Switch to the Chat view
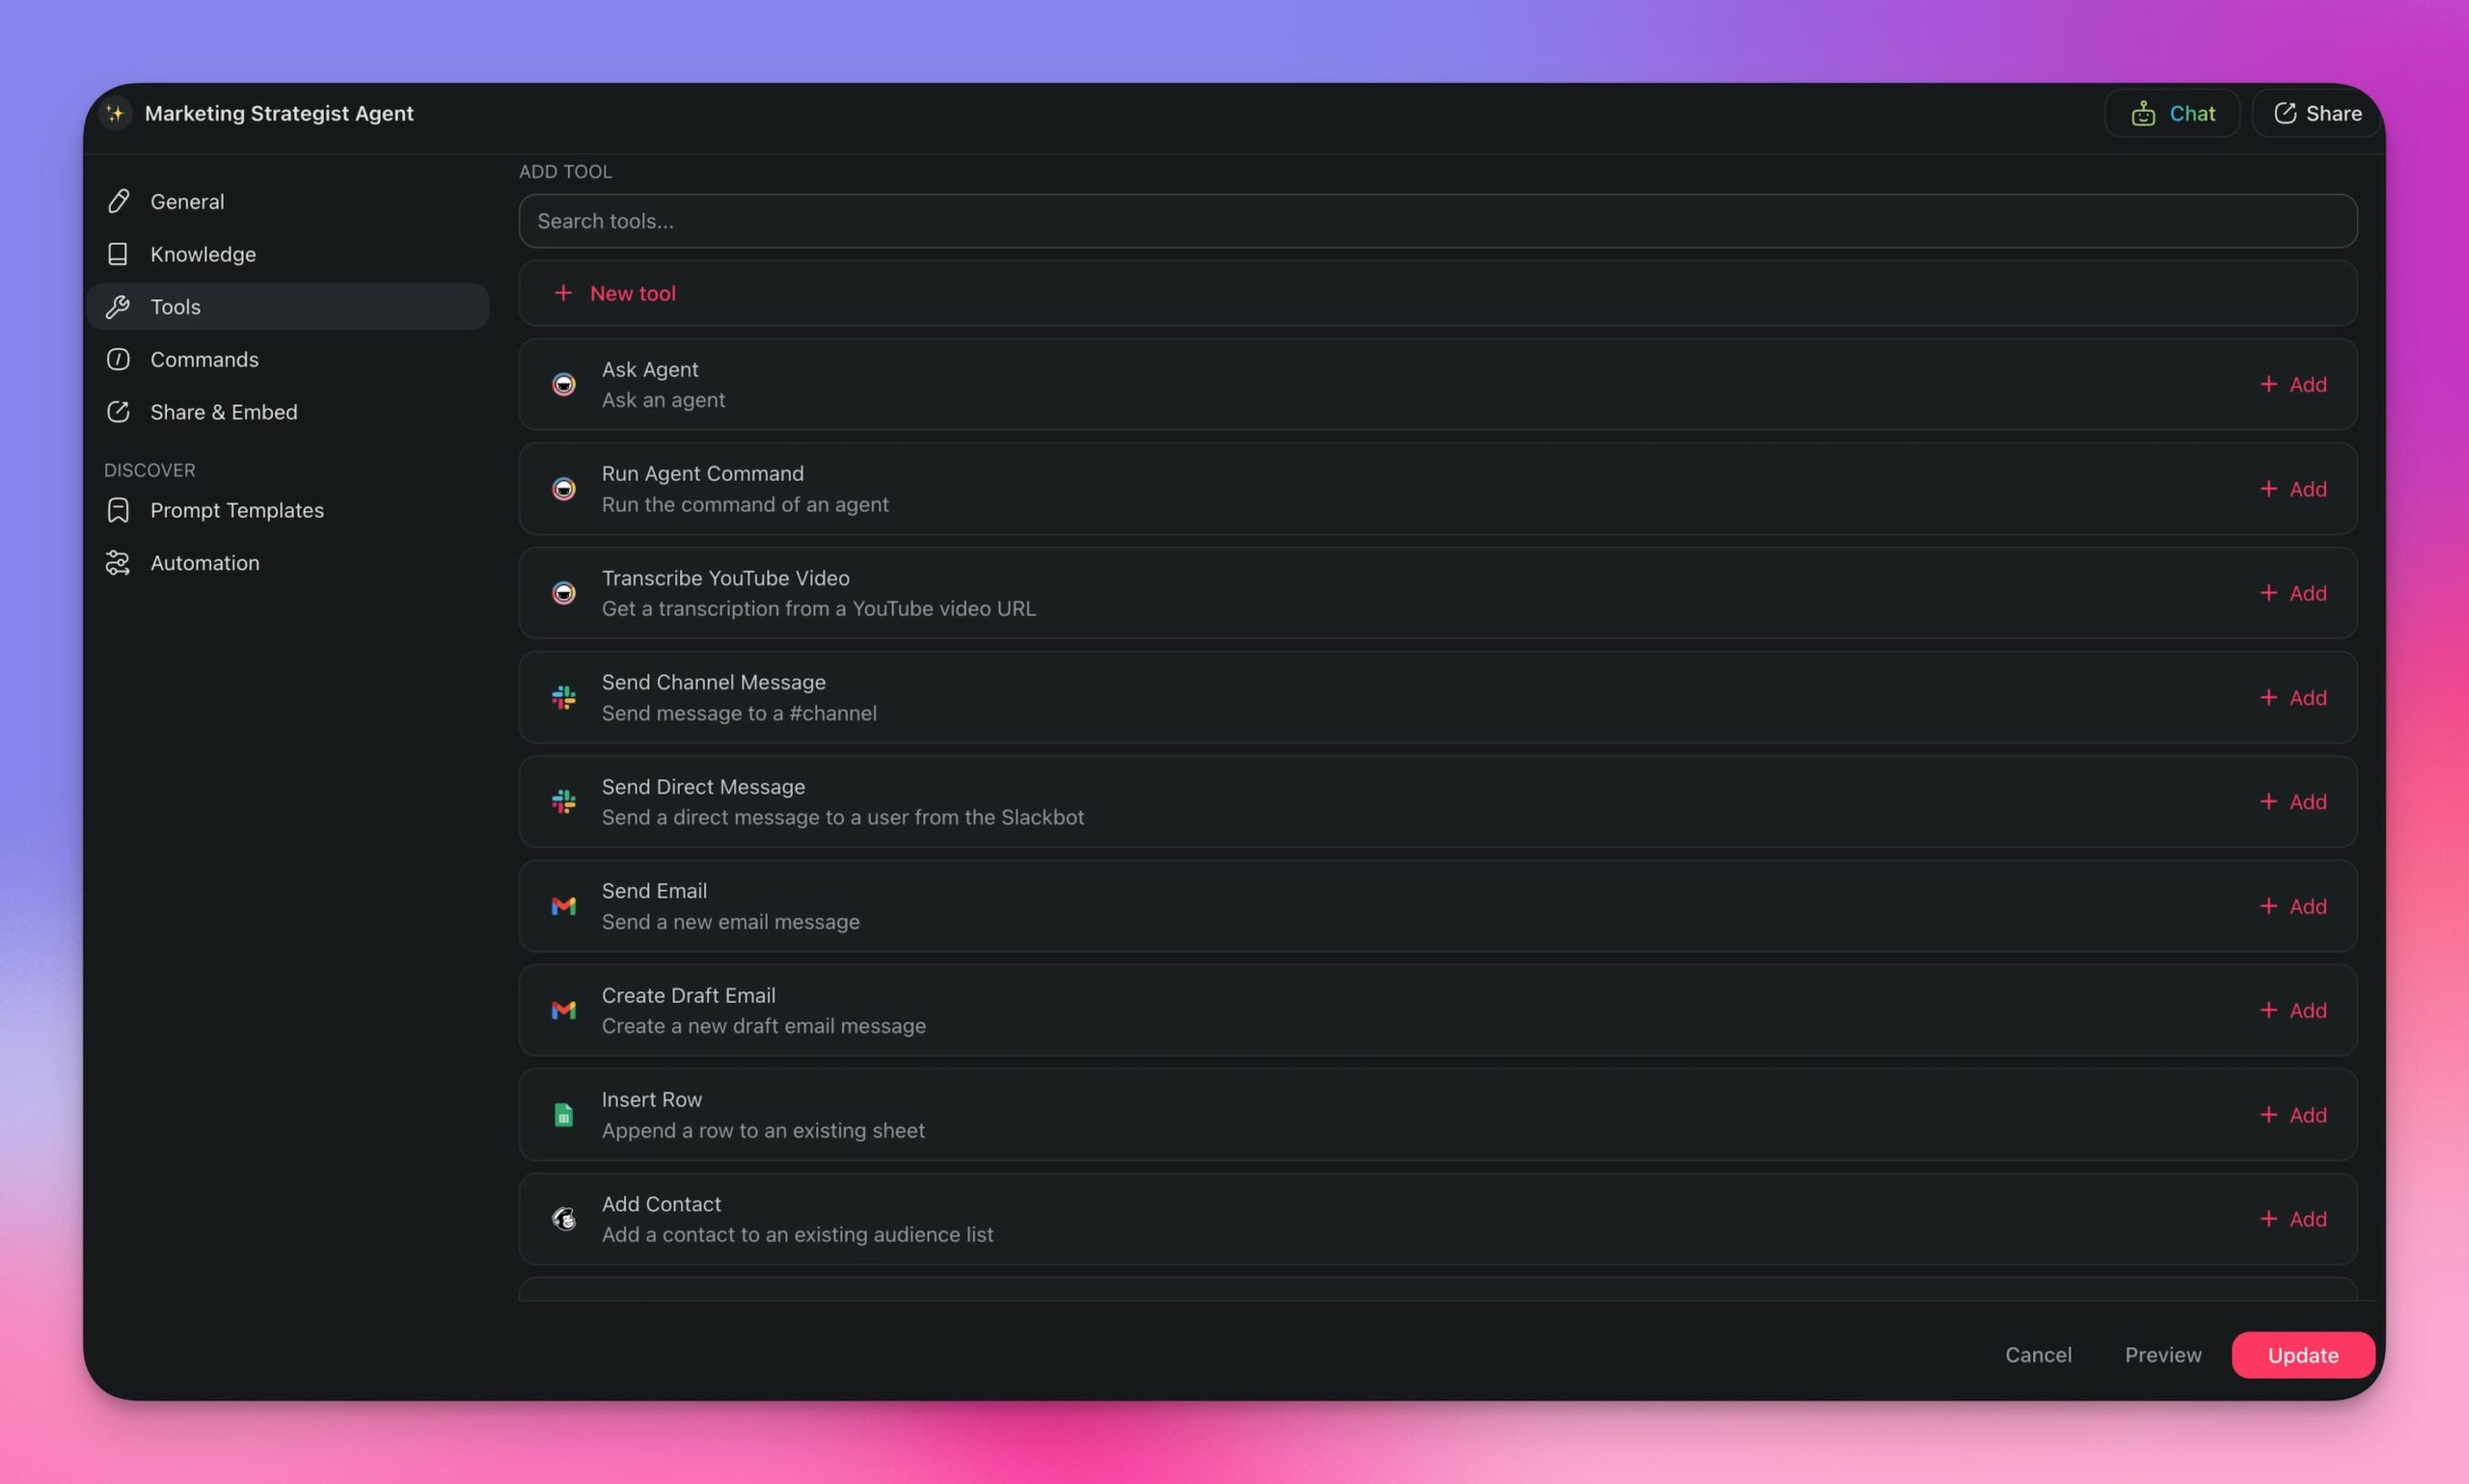This screenshot has width=2469, height=1484. [x=2172, y=113]
